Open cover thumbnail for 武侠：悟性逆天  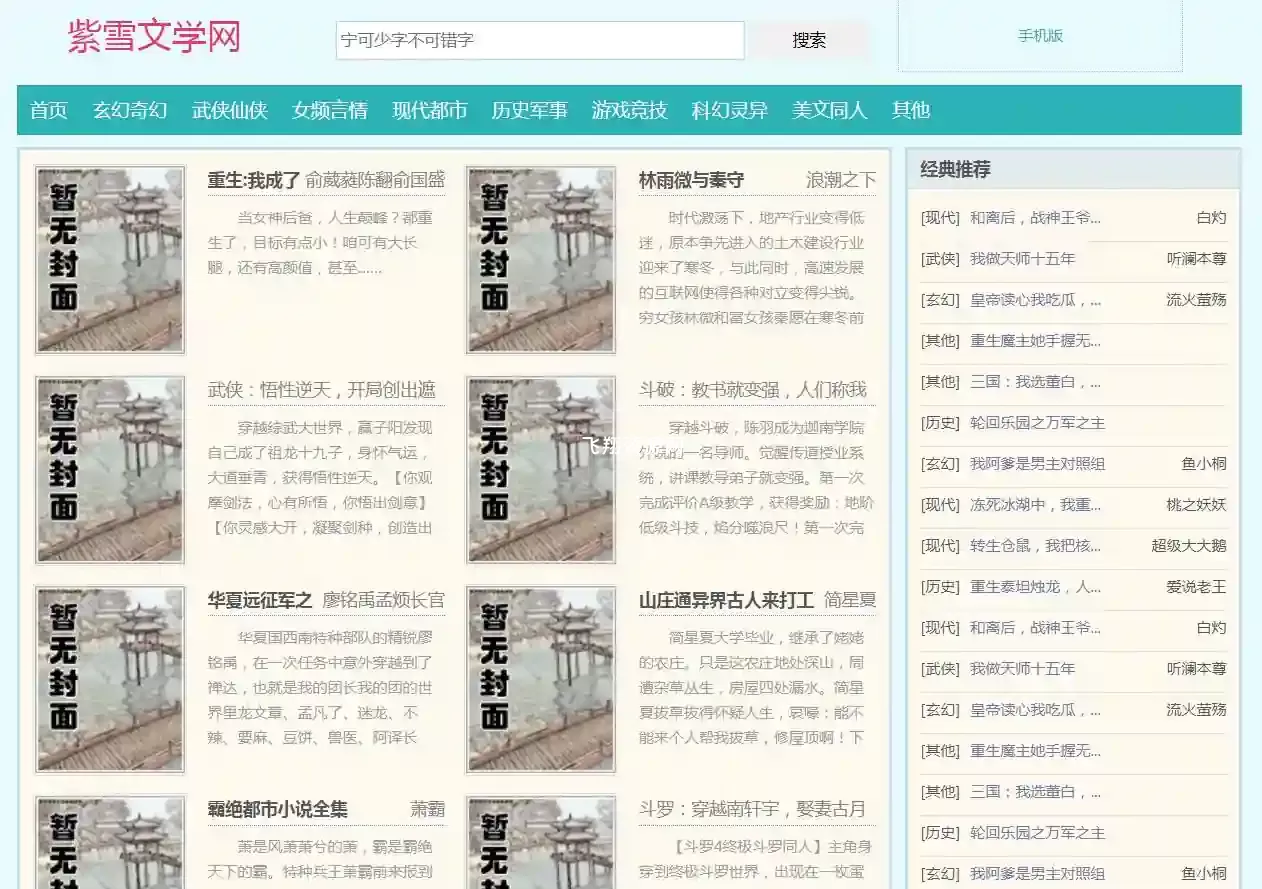[x=110, y=470]
